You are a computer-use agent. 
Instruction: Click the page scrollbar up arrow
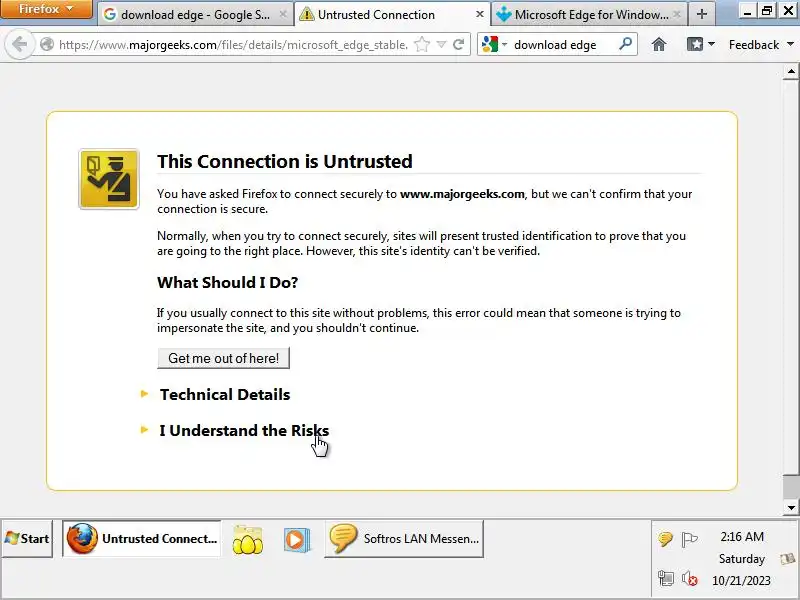[791, 72]
